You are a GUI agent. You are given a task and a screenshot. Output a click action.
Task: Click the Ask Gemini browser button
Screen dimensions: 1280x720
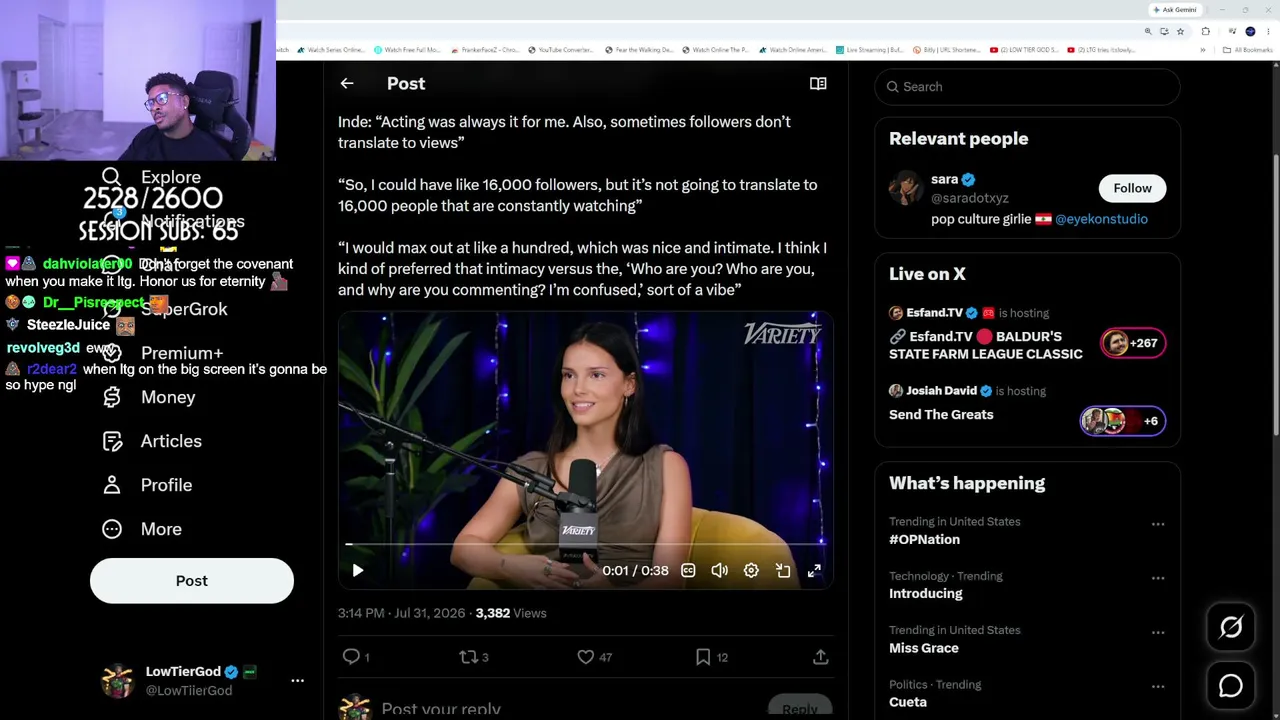click(x=1174, y=10)
